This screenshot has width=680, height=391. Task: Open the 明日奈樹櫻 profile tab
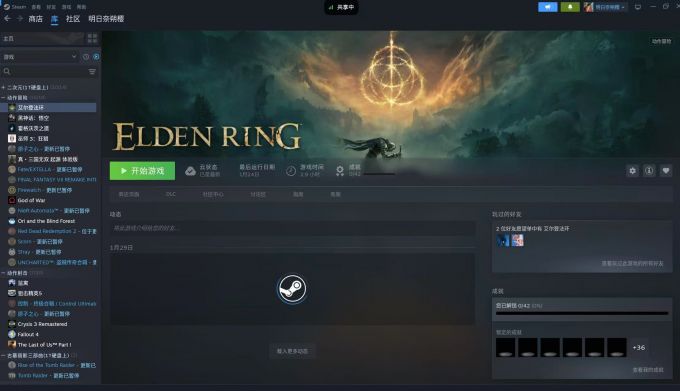tap(106, 19)
